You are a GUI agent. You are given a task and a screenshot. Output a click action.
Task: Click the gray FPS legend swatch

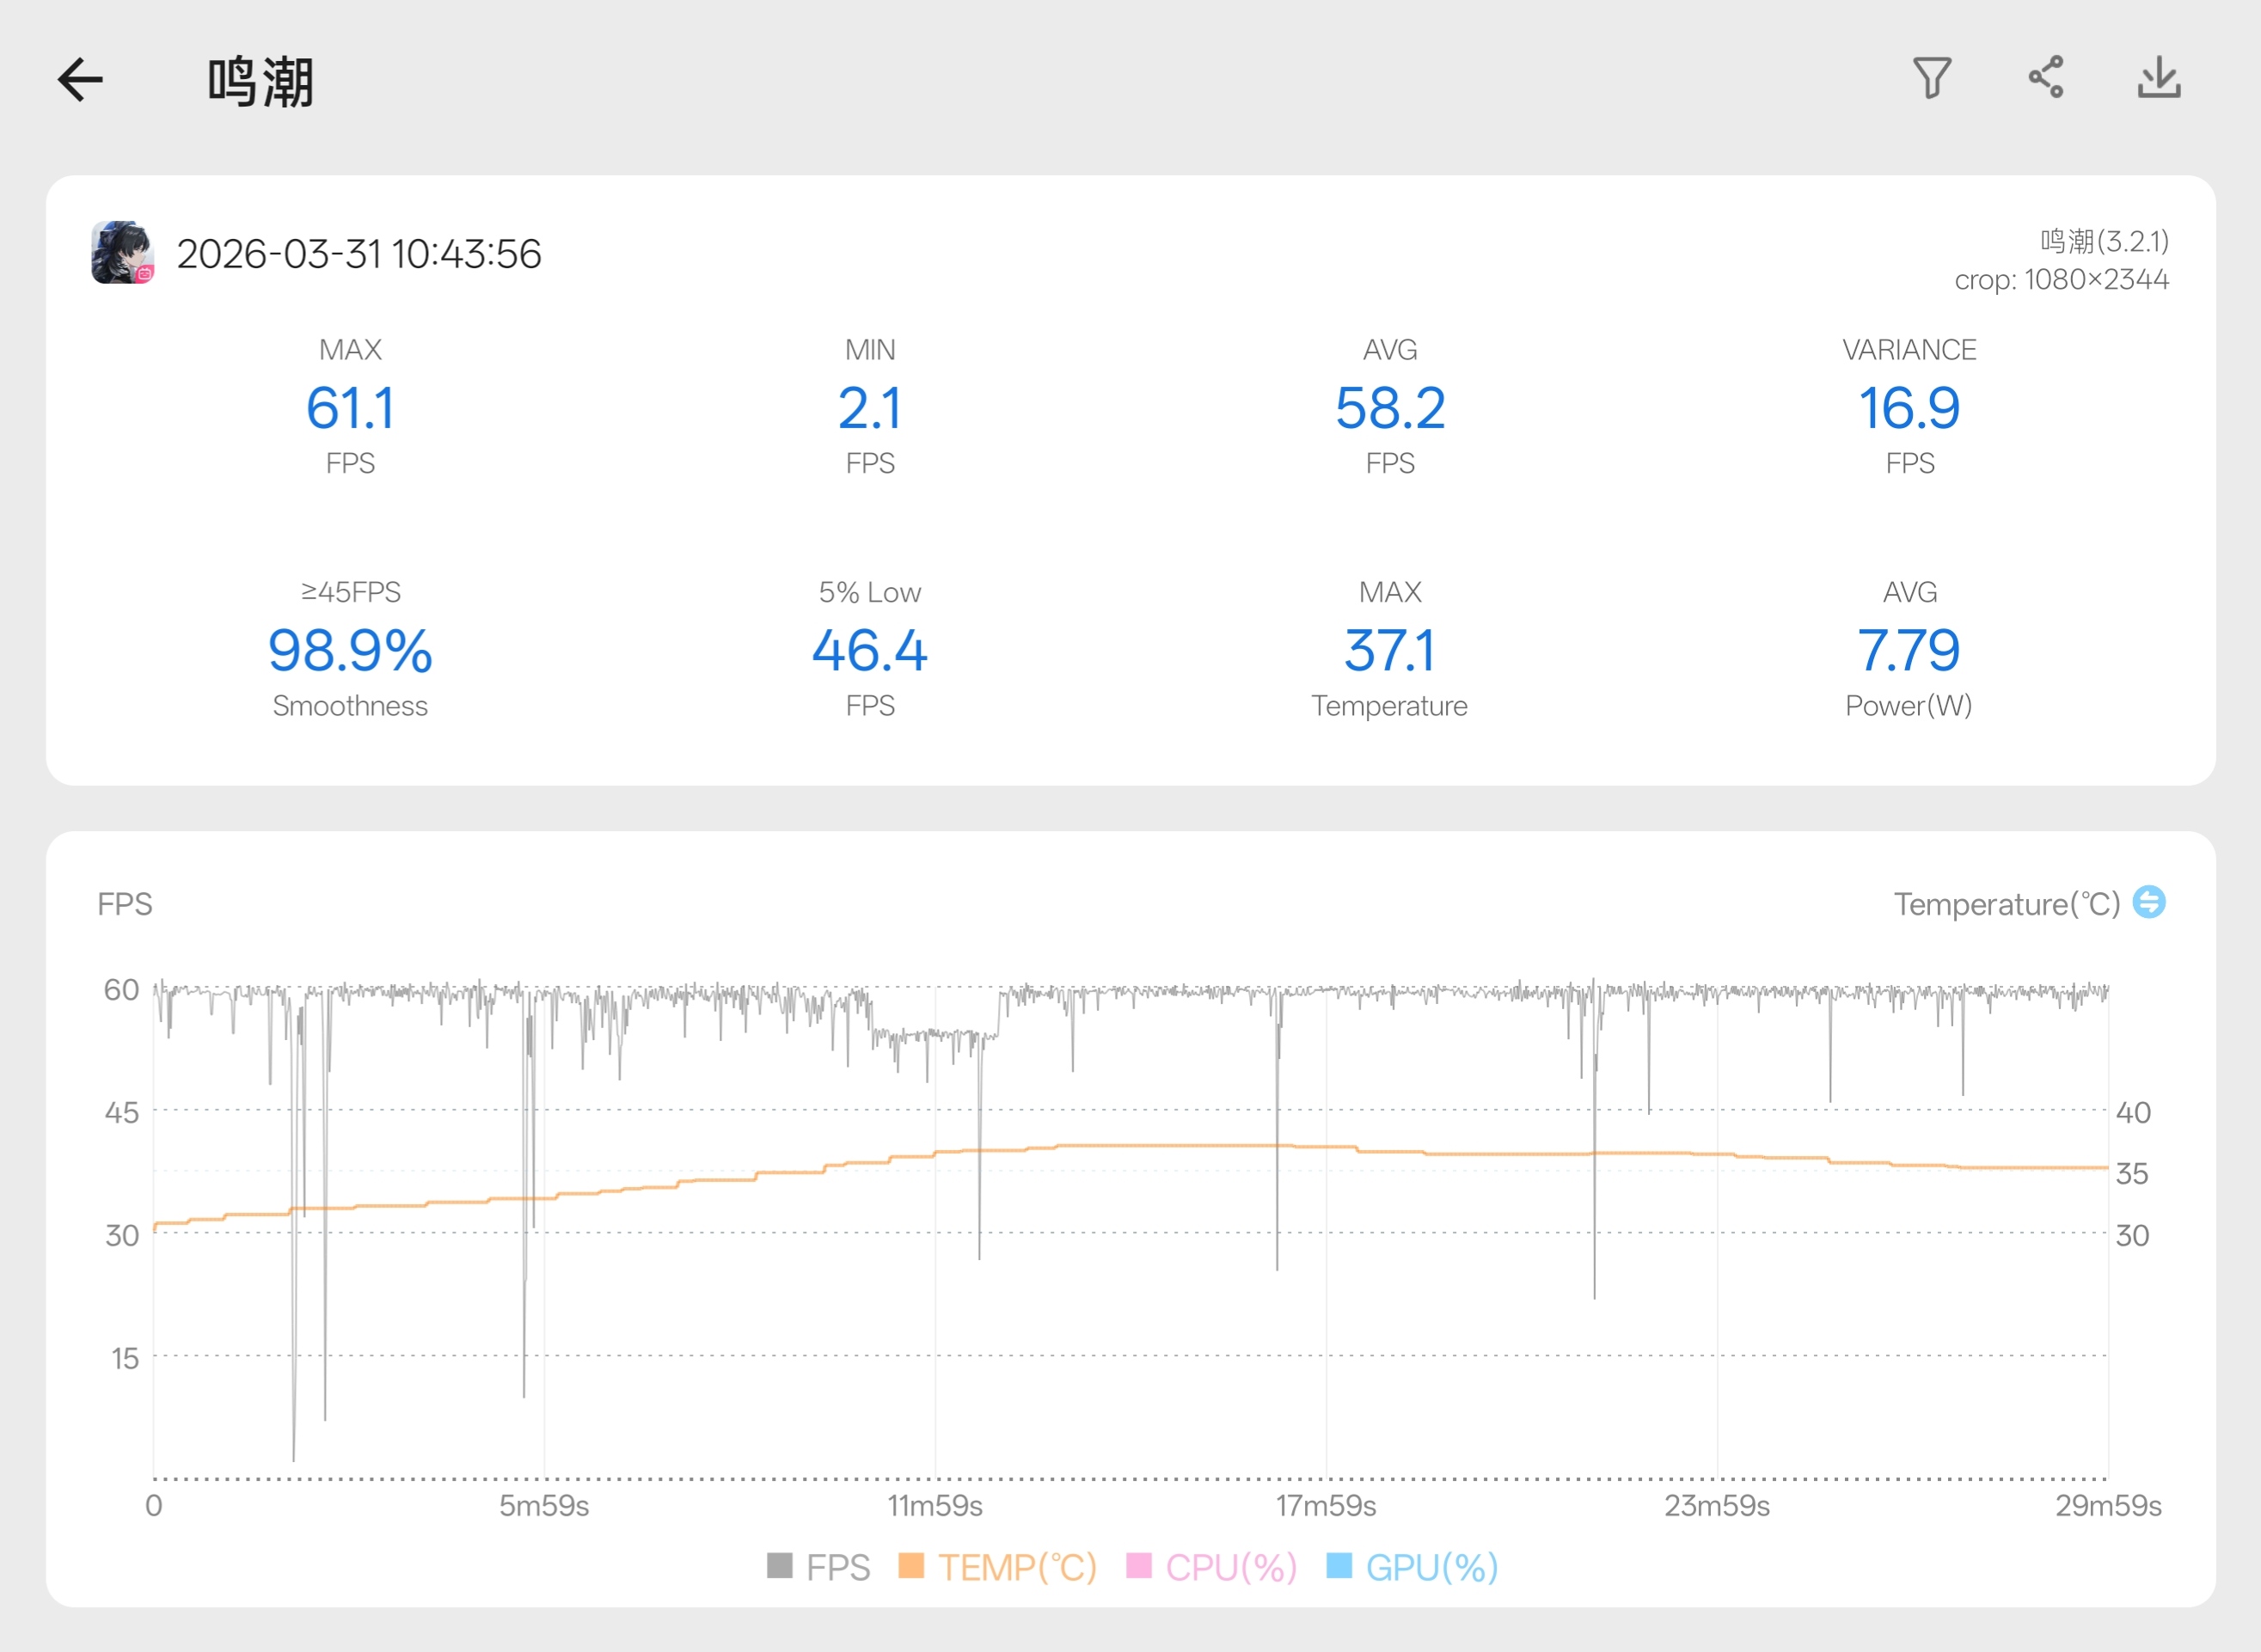point(779,1565)
